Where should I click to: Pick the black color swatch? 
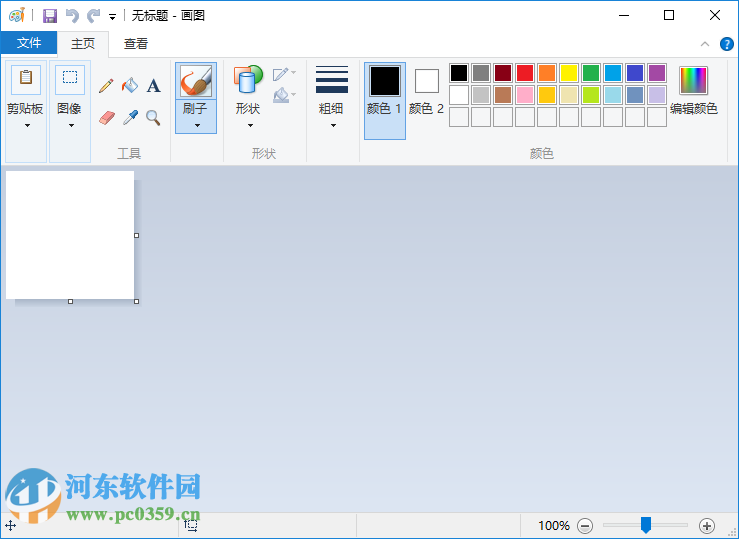[459, 73]
